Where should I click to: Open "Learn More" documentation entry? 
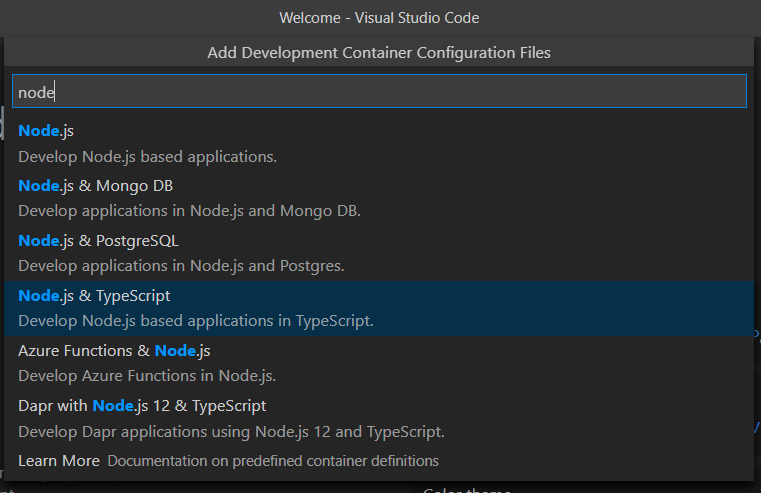pyautogui.click(x=379, y=460)
